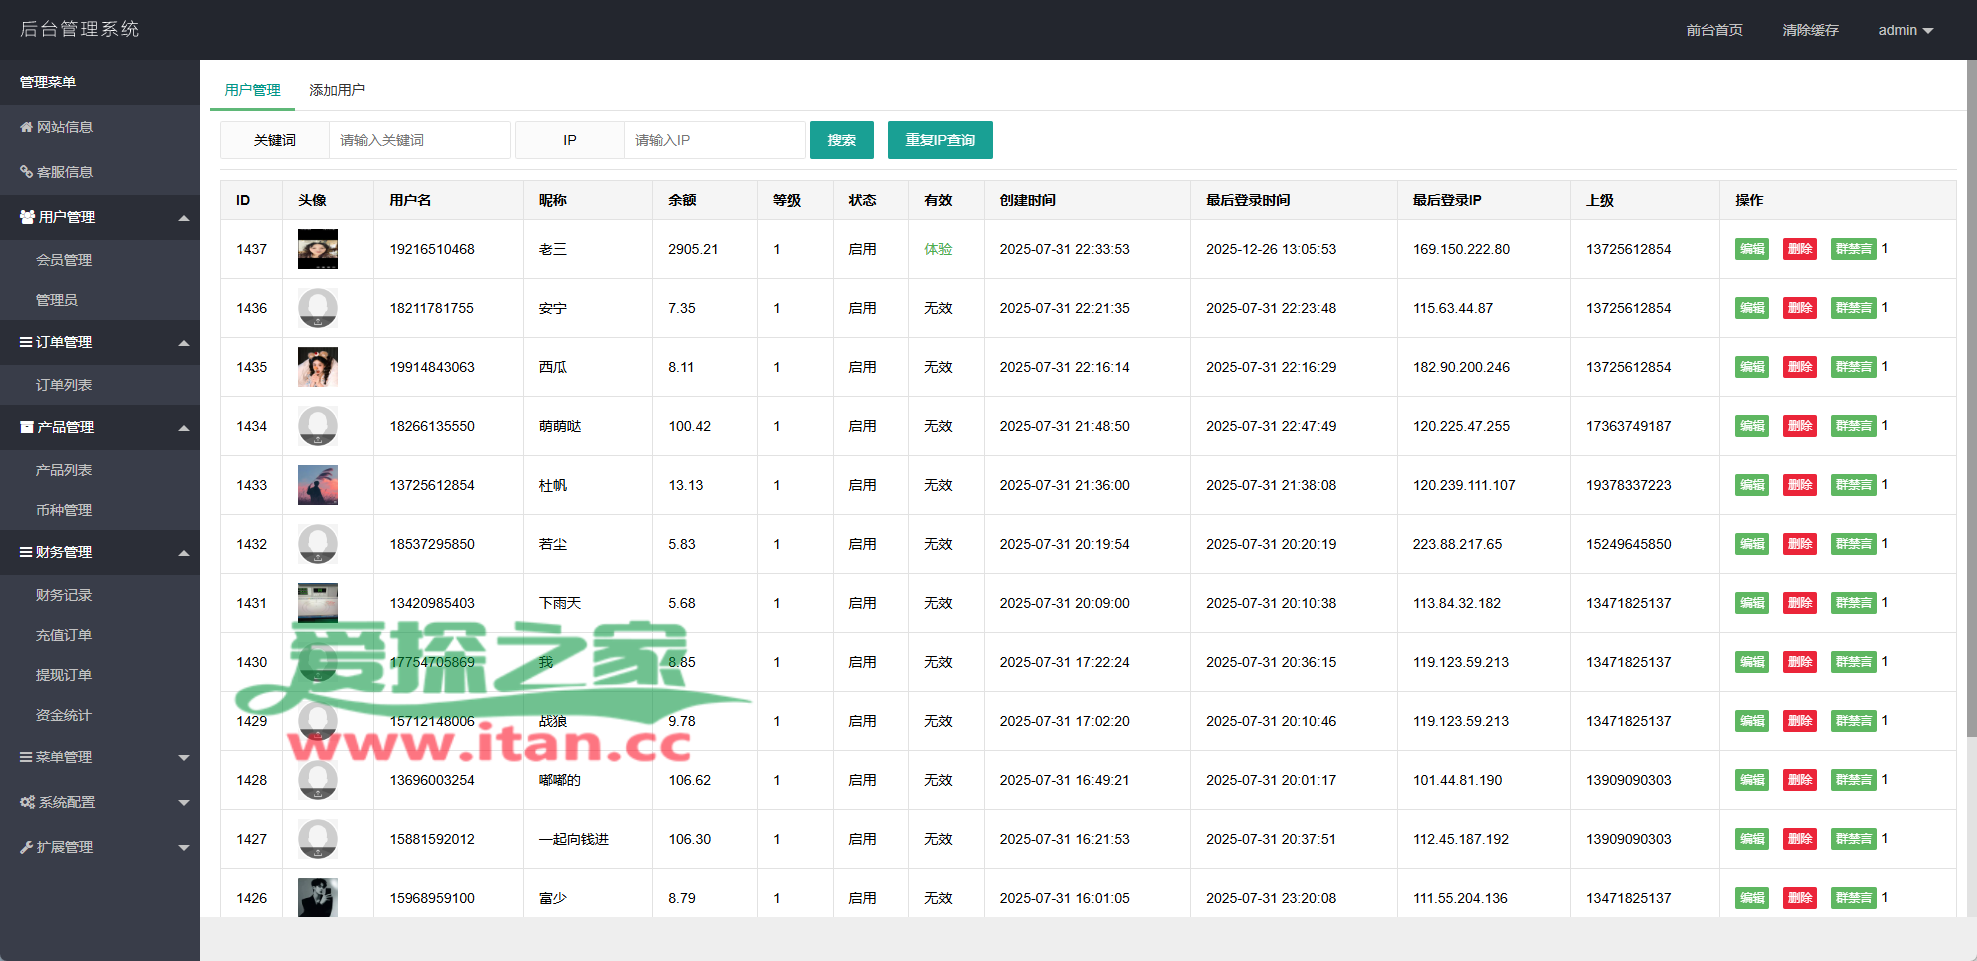
Task: Open 会员管理 in the sidebar
Action: pyautogui.click(x=64, y=260)
